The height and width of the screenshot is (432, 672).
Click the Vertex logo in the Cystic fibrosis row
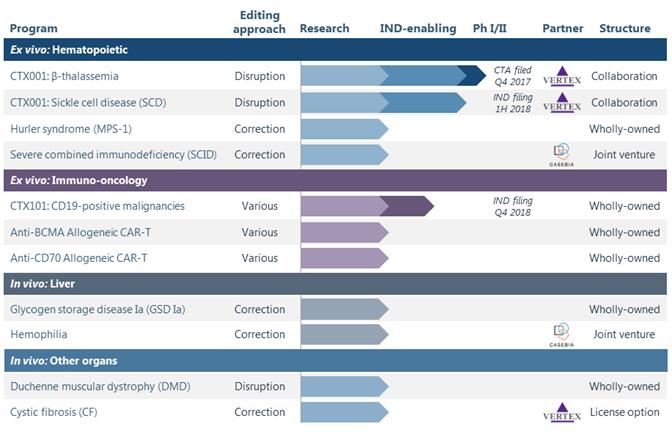[x=561, y=412]
